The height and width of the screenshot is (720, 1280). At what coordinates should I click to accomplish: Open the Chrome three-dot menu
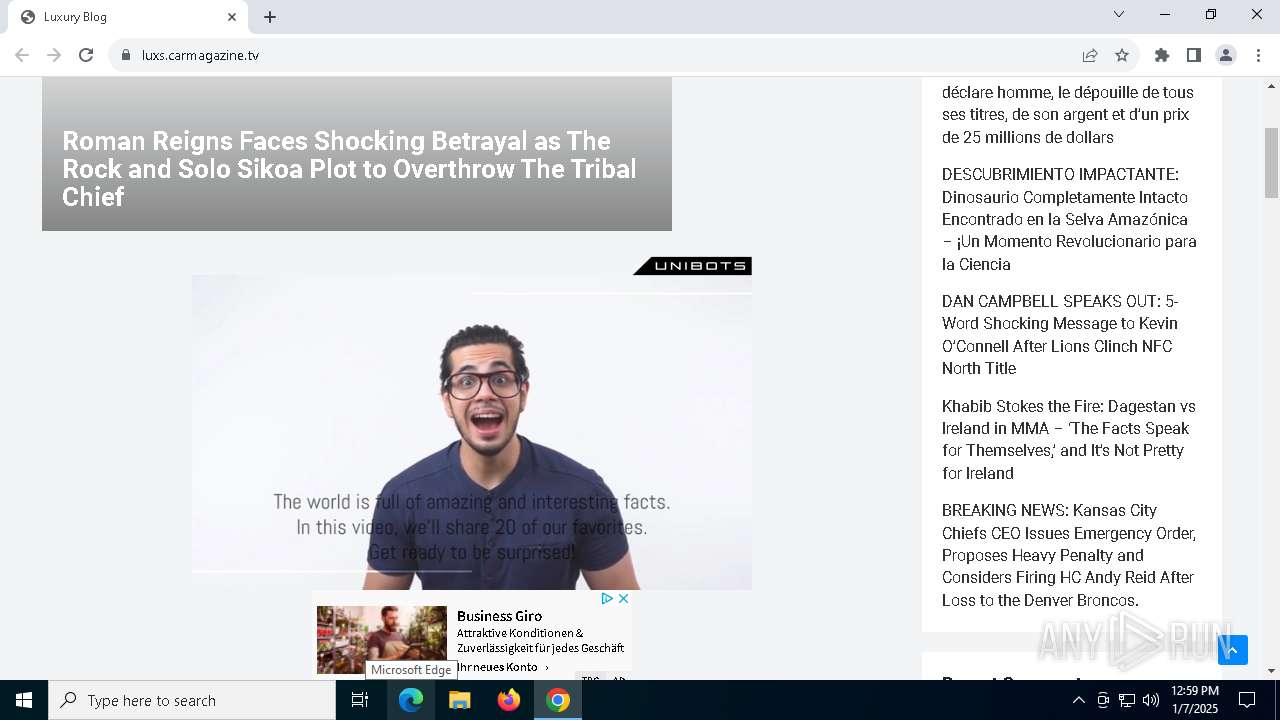1258,55
